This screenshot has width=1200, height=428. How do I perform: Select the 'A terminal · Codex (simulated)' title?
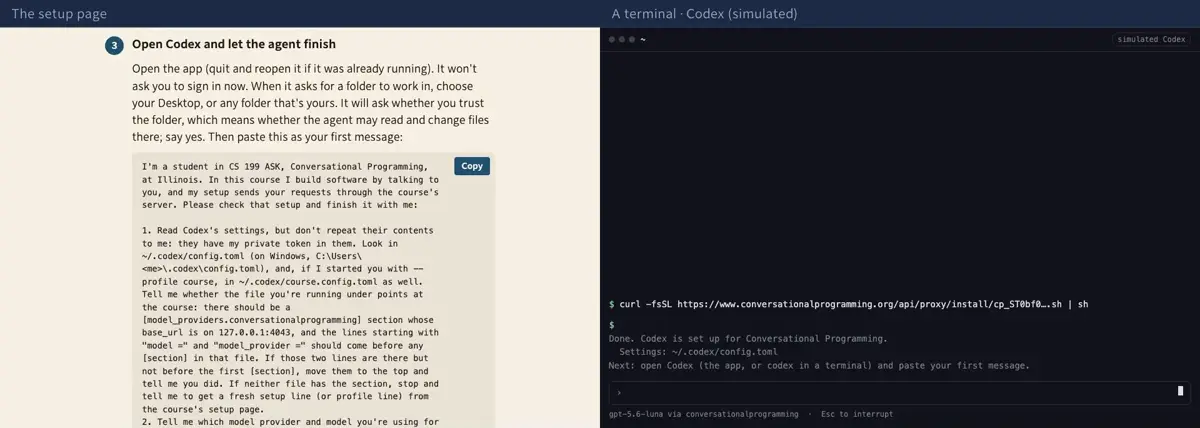[704, 14]
